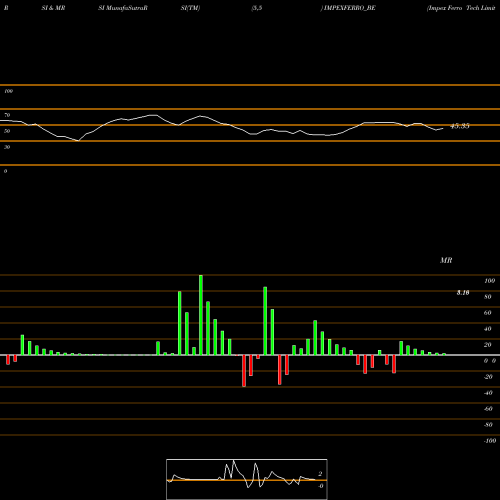
Task: Select the 'SI & MR' header text
Action: click(x=53, y=8)
